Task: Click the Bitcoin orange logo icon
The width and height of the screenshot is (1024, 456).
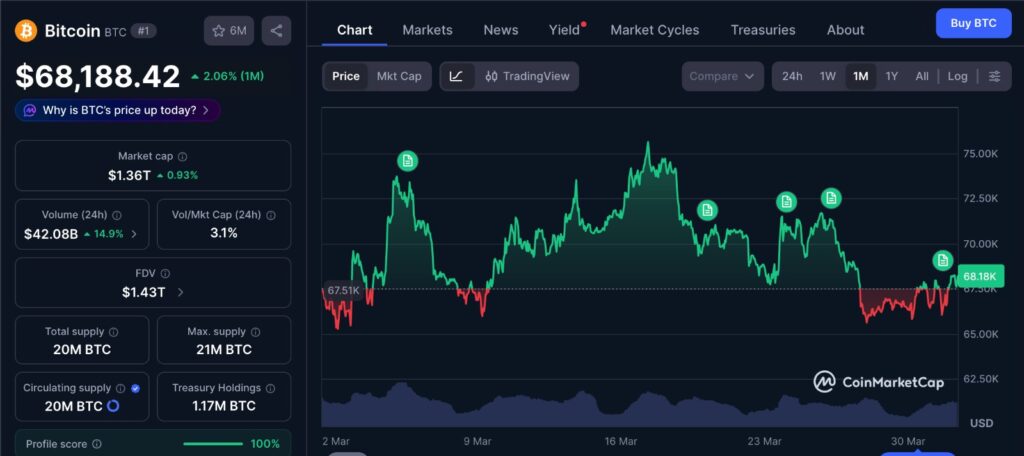Action: [x=26, y=31]
